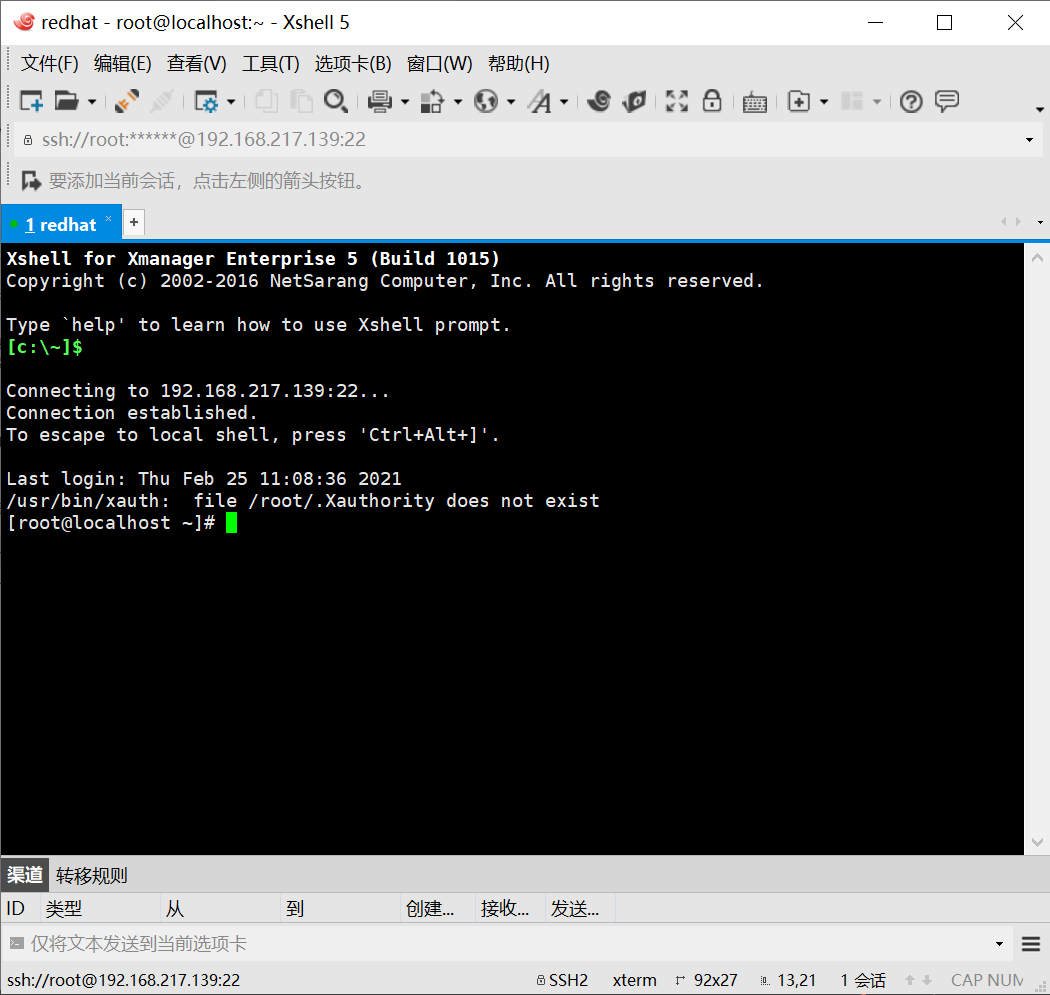Open session Properties gear icon
Screen dimensions: 1050x995
coord(206,102)
